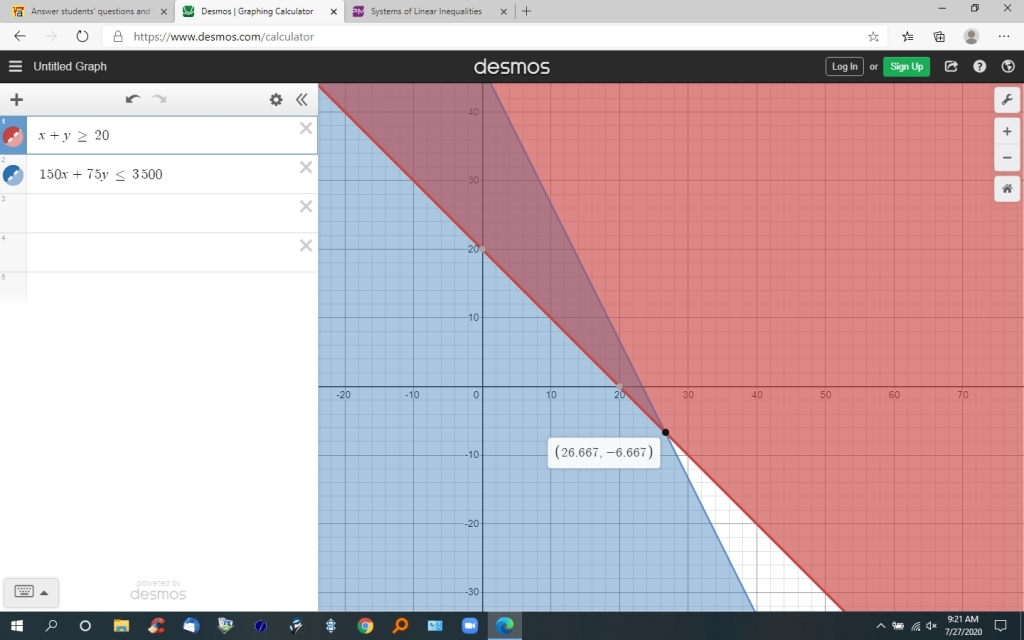The height and width of the screenshot is (640, 1024).
Task: Expand the keypad options arrow
Action: pyautogui.click(x=44, y=593)
